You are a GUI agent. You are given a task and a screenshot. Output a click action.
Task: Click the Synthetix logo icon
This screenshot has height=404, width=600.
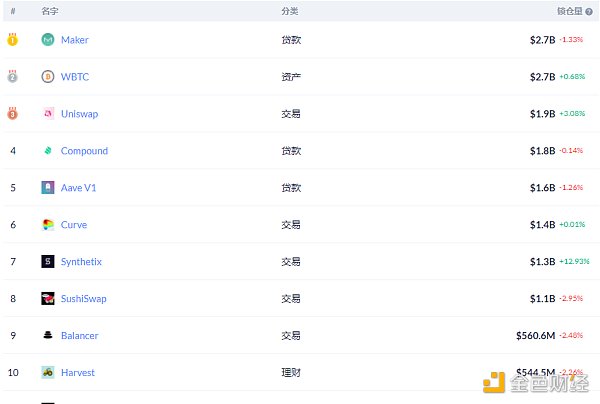click(48, 262)
